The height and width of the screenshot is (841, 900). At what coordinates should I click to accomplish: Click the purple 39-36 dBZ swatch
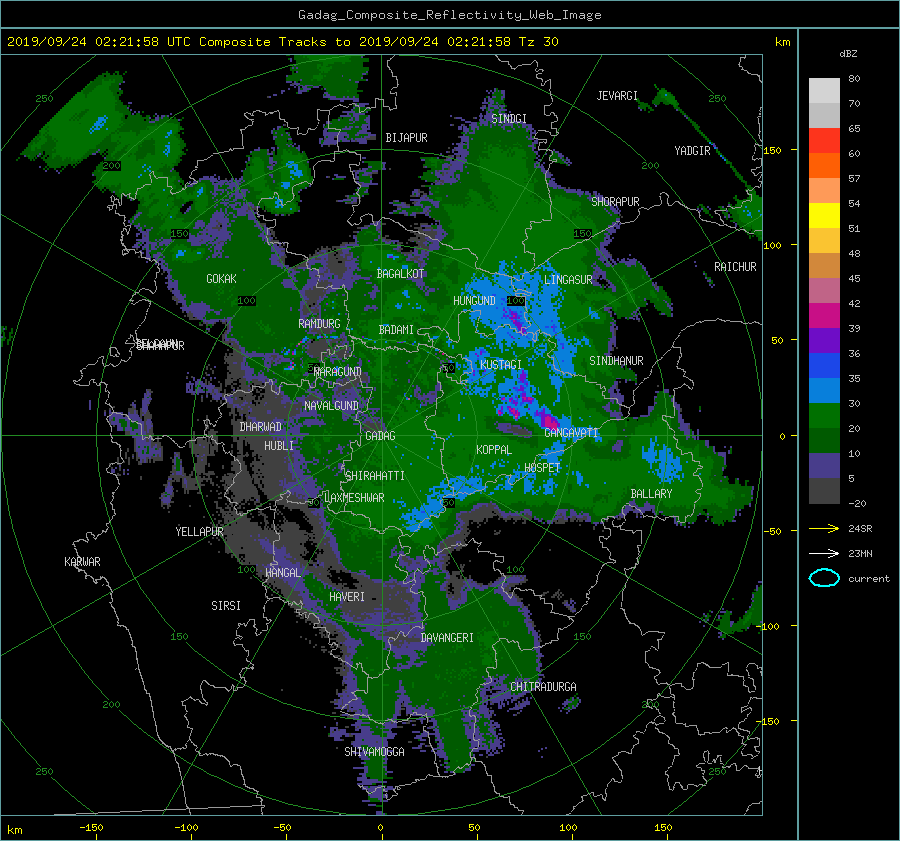click(824, 341)
